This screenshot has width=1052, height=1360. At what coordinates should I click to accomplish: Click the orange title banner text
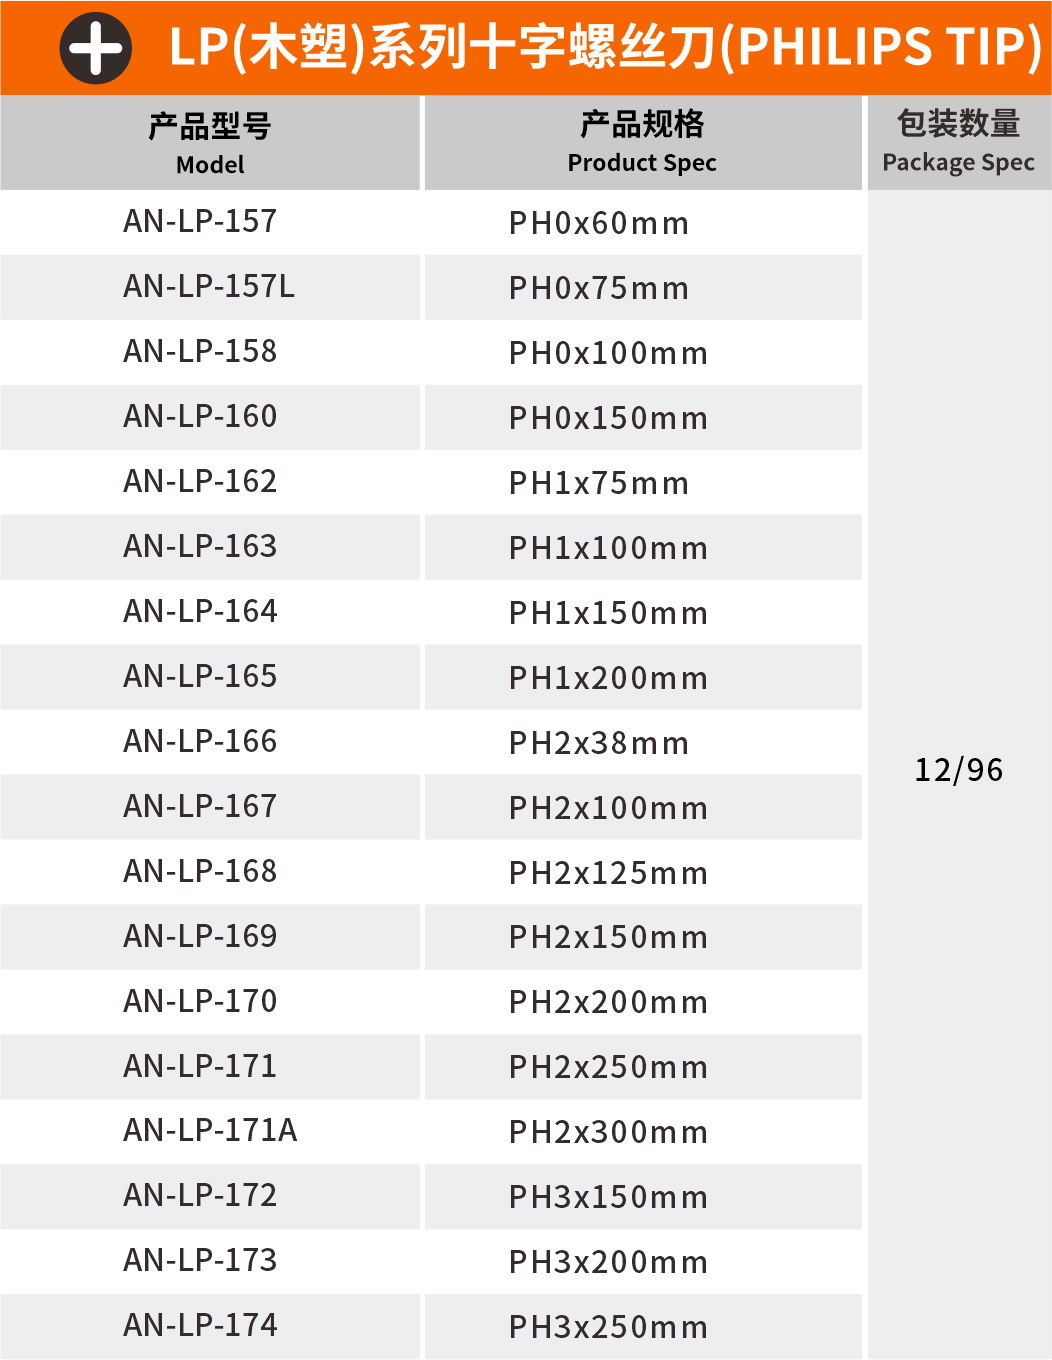pos(604,47)
